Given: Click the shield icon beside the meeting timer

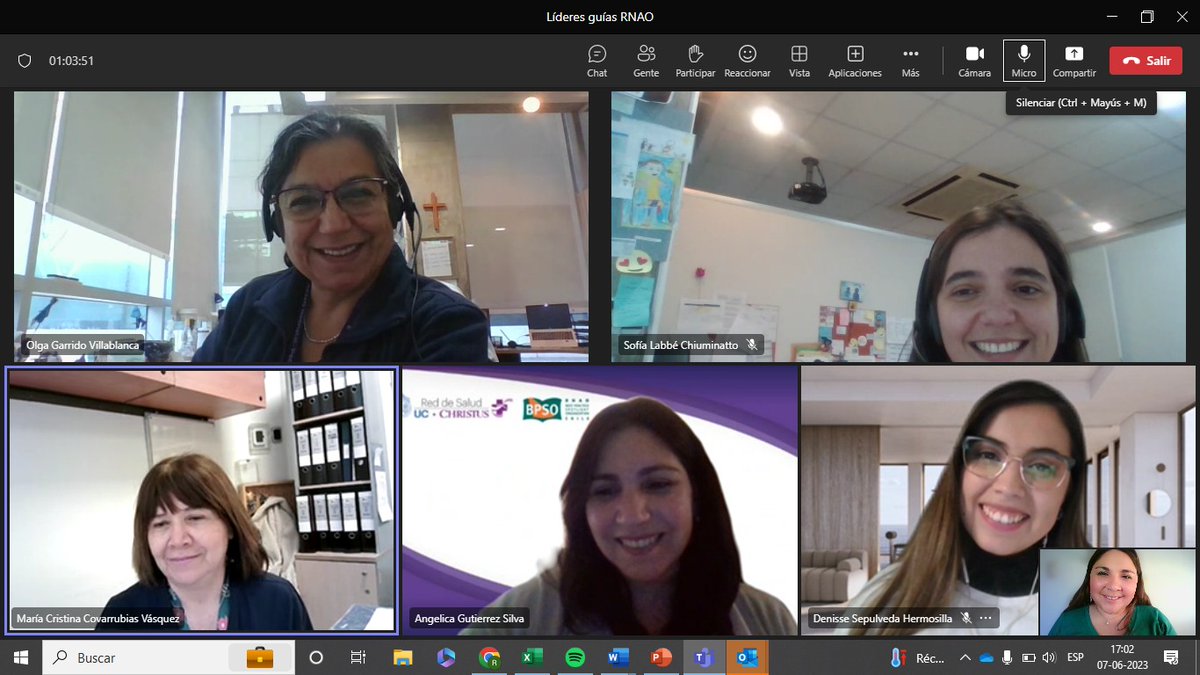Looking at the screenshot, I should pyautogui.click(x=25, y=60).
